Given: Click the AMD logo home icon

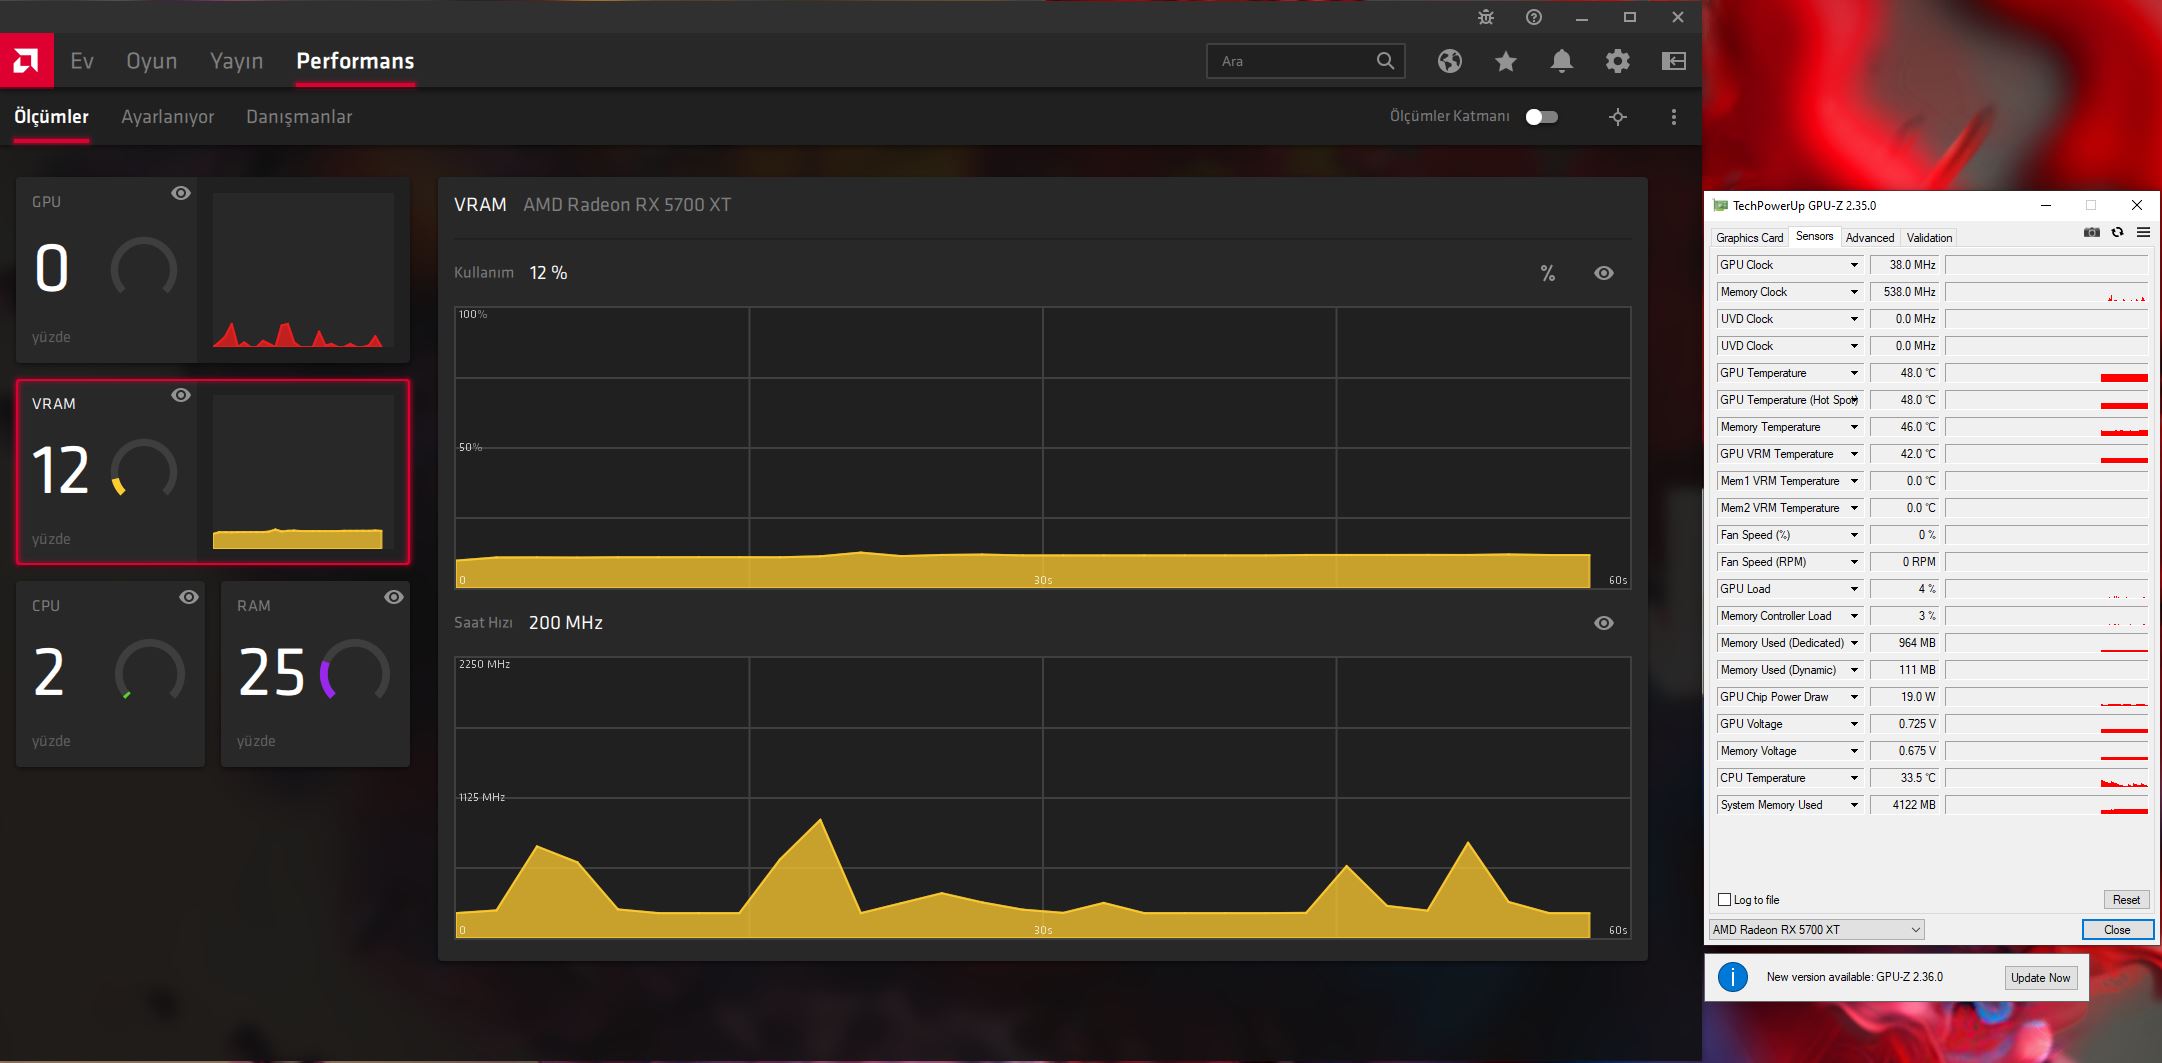Looking at the screenshot, I should coord(26,61).
